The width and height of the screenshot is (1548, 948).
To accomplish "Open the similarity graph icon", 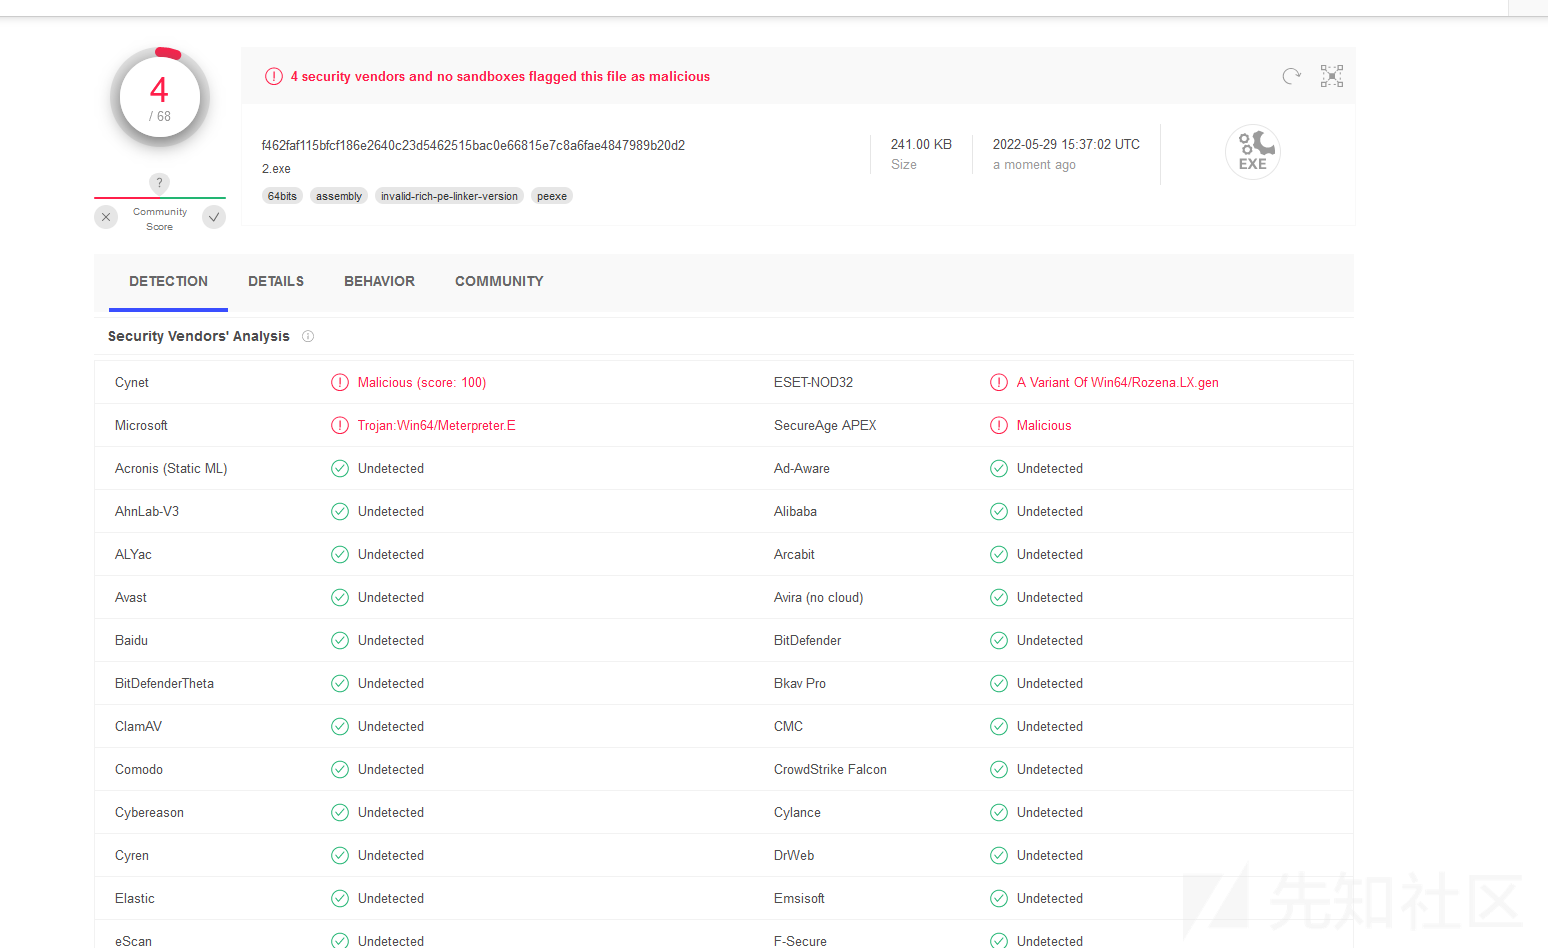I will point(1332,76).
